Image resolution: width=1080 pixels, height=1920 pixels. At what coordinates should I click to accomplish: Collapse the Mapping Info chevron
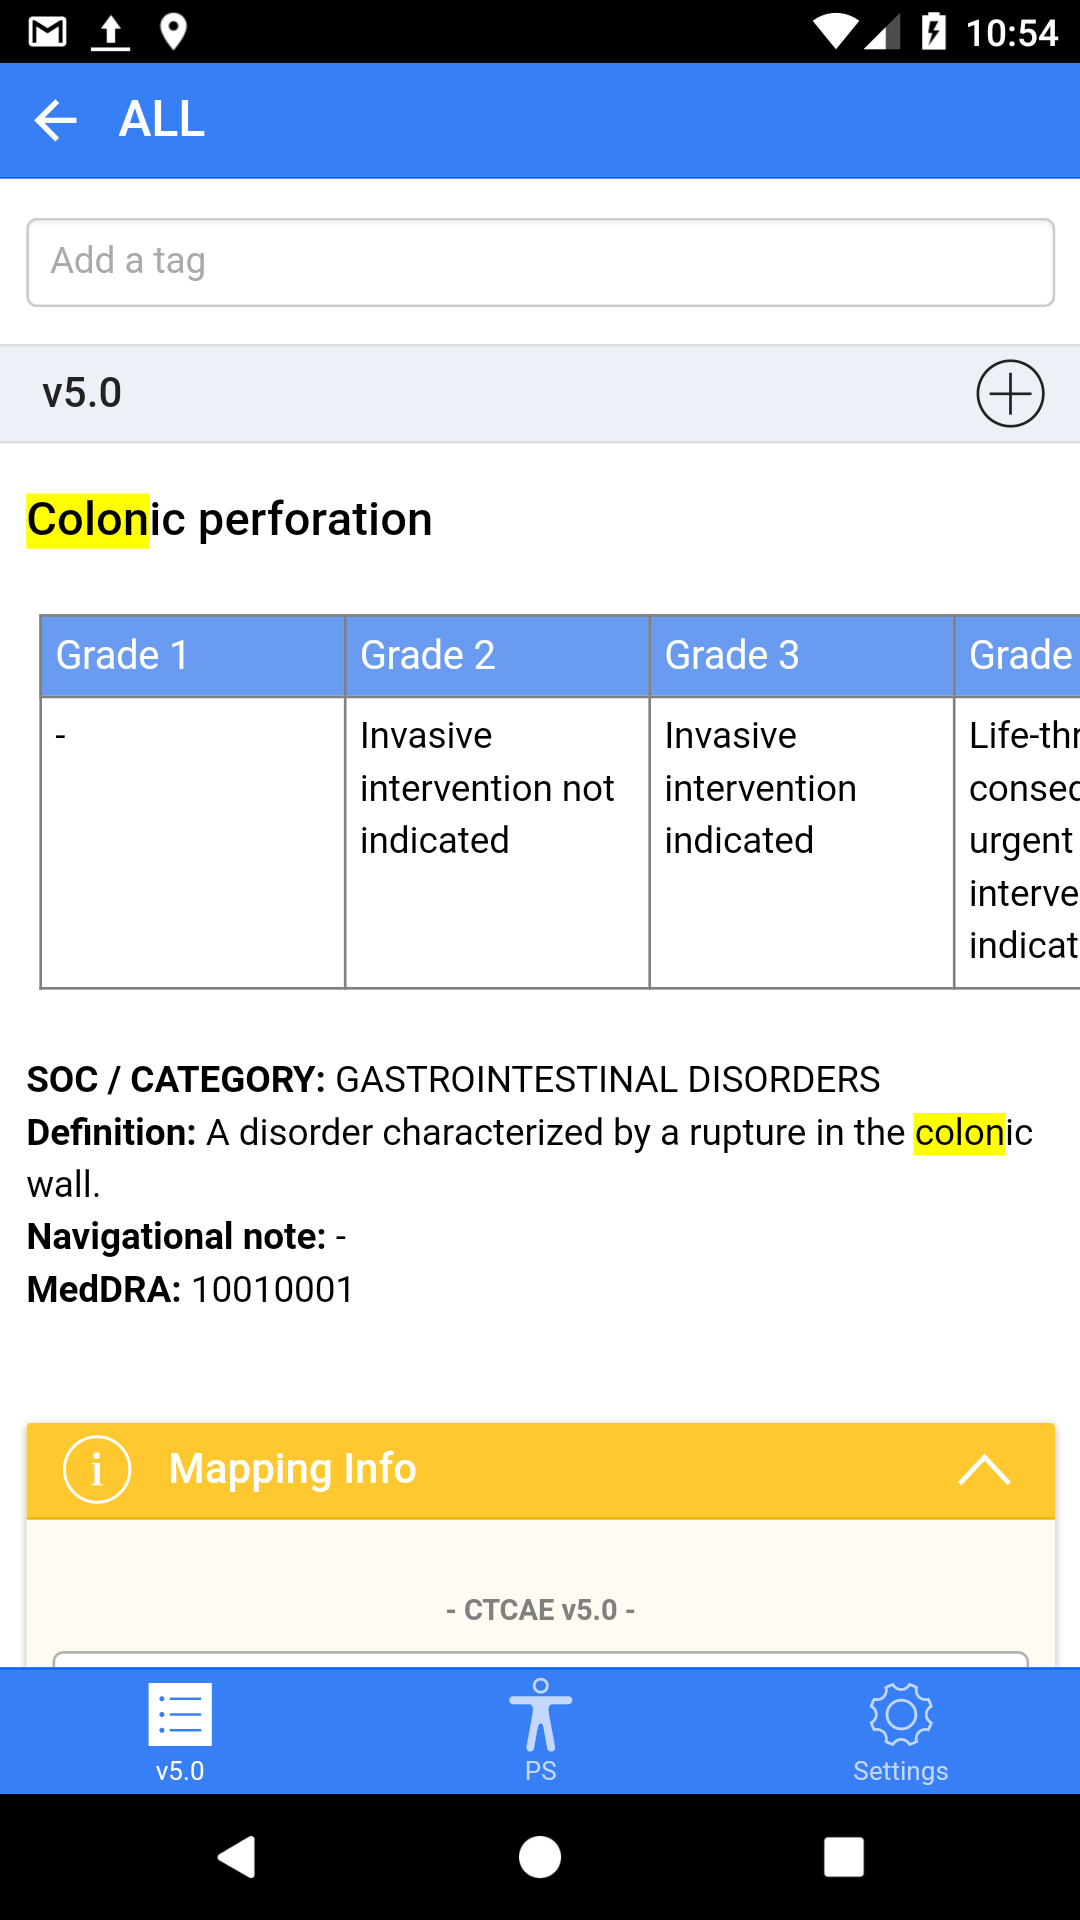click(984, 1470)
